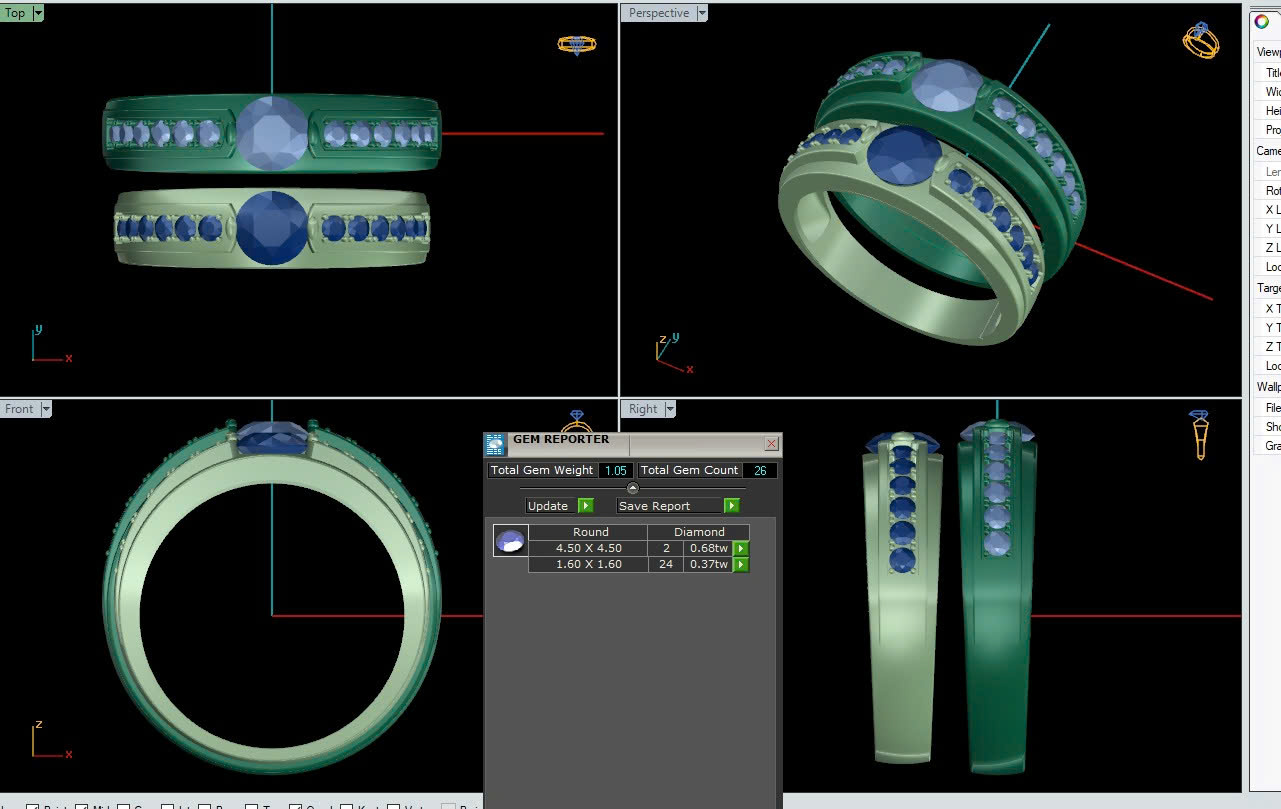The height and width of the screenshot is (809, 1281).
Task: Toggle the Mid osnap checkbox
Action: point(82,807)
